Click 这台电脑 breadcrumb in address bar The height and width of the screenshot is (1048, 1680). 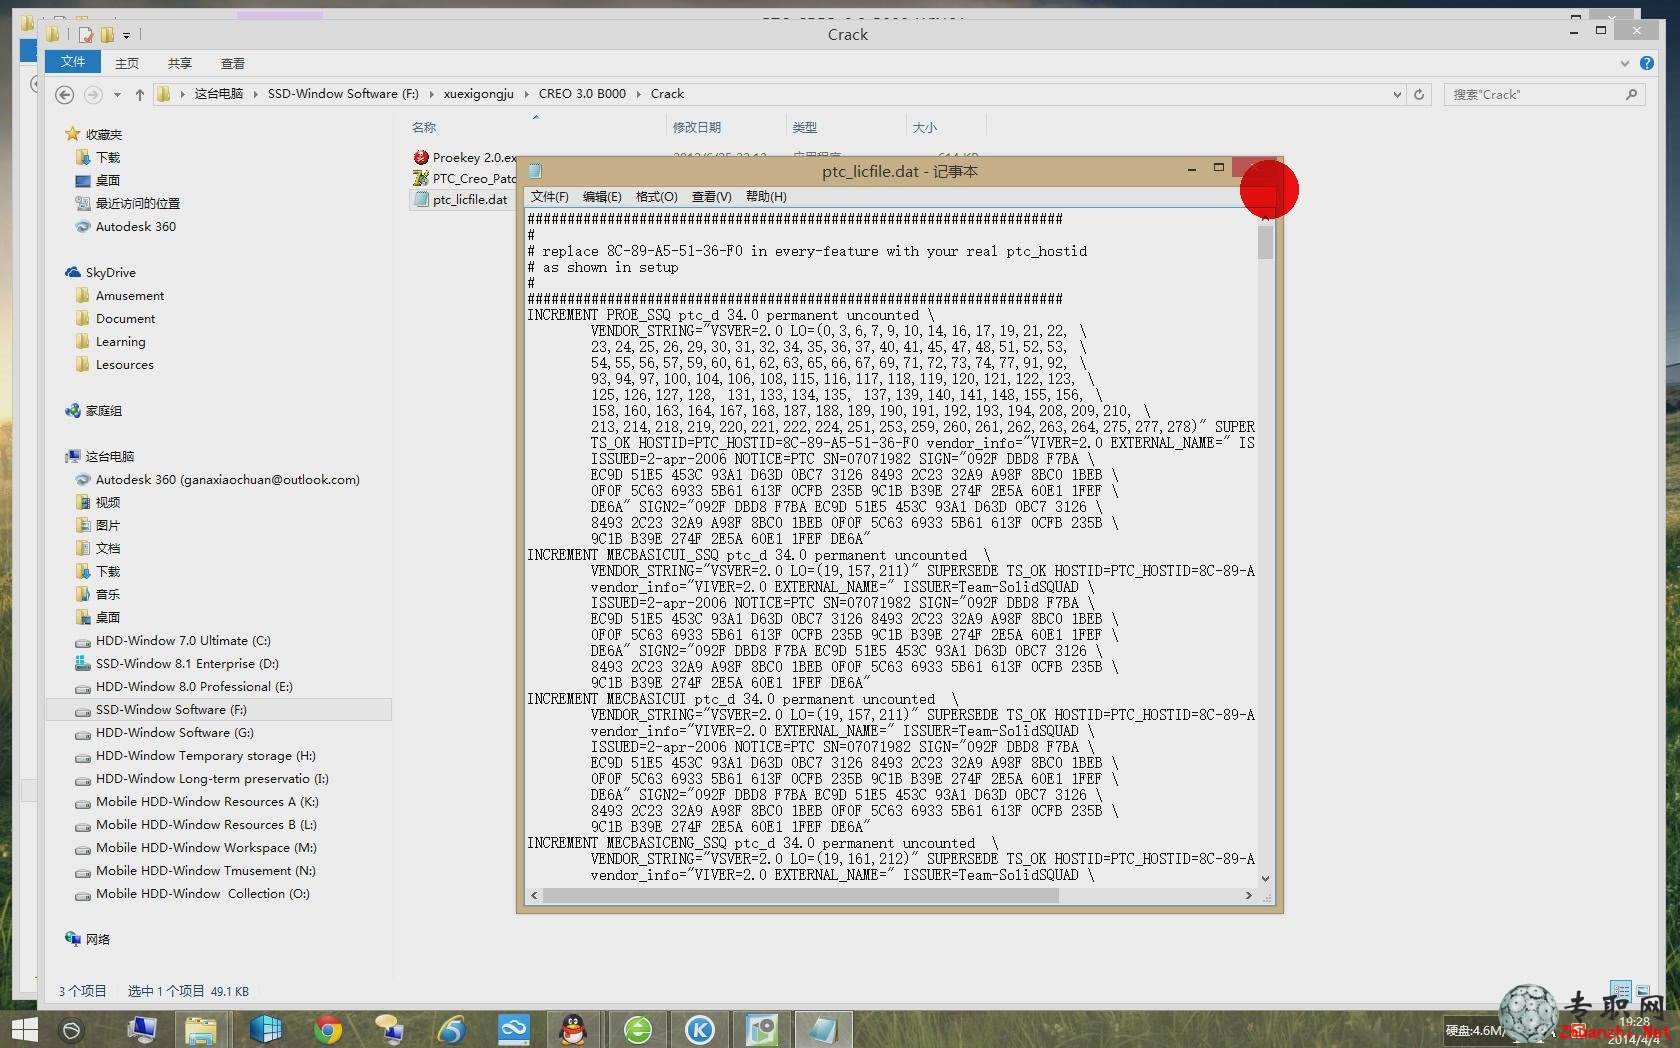click(x=218, y=94)
